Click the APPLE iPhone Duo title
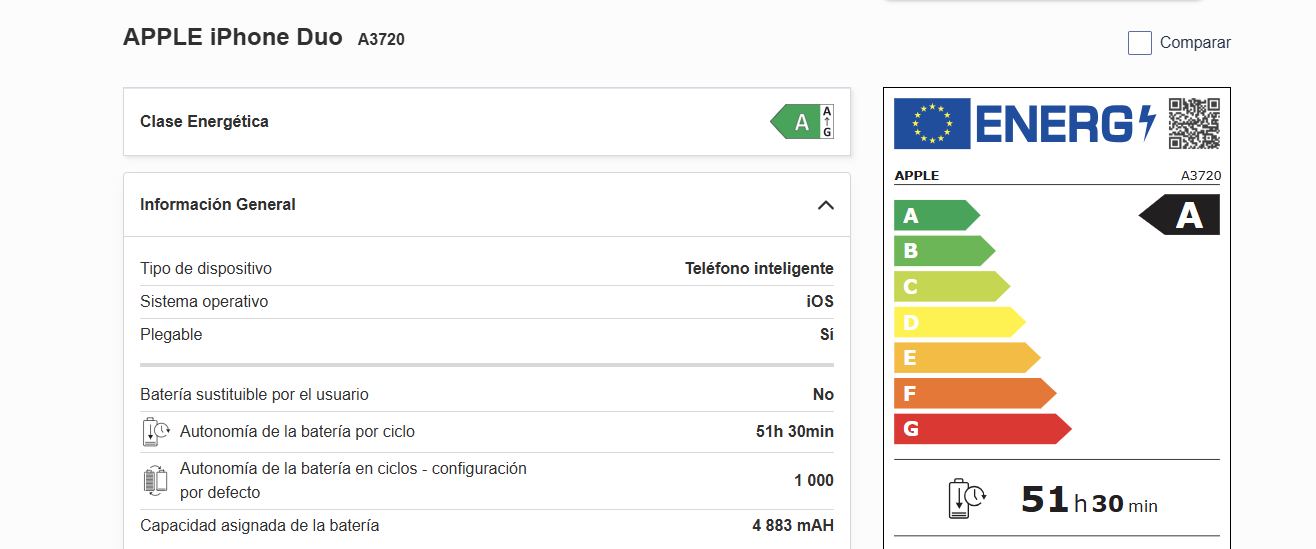Viewport: 1316px width, 549px height. [233, 38]
